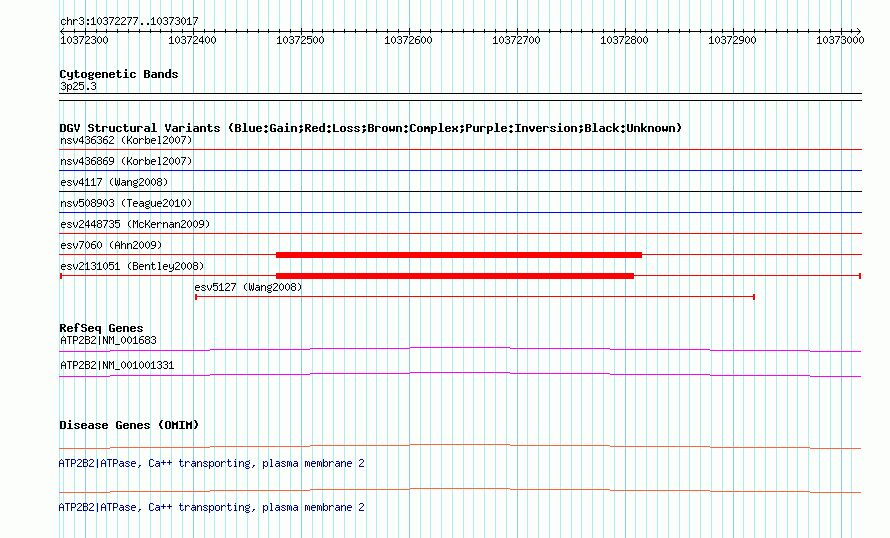
Task: Click the chr3:10372277..10373017 region label
Action: click(129, 21)
